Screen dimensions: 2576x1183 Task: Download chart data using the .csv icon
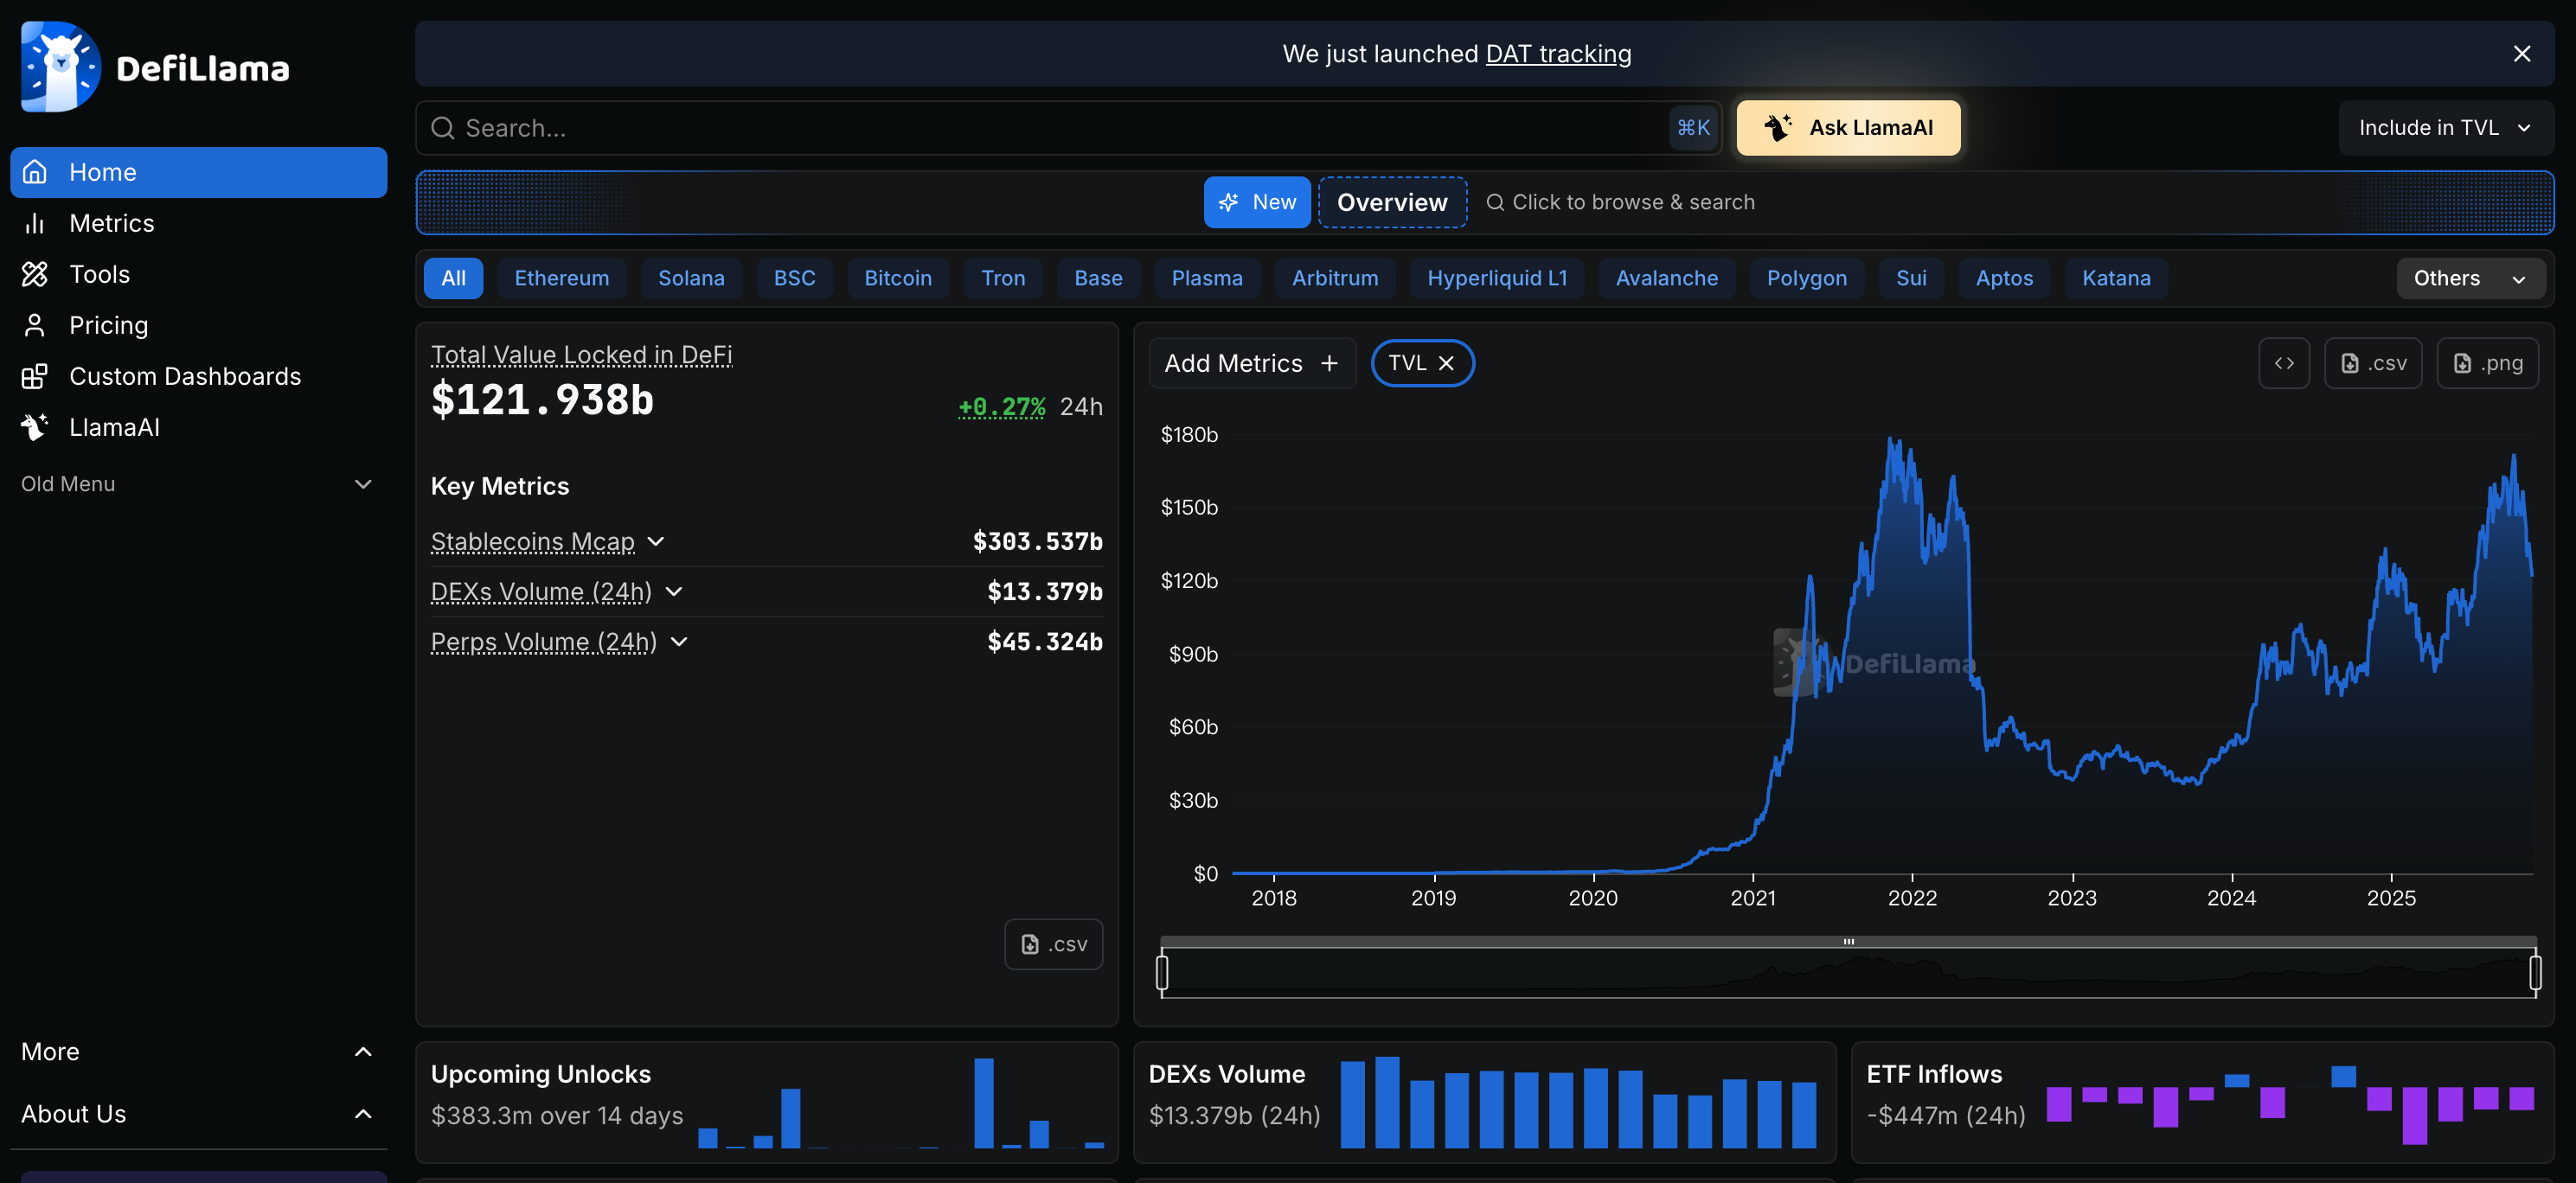point(2373,363)
